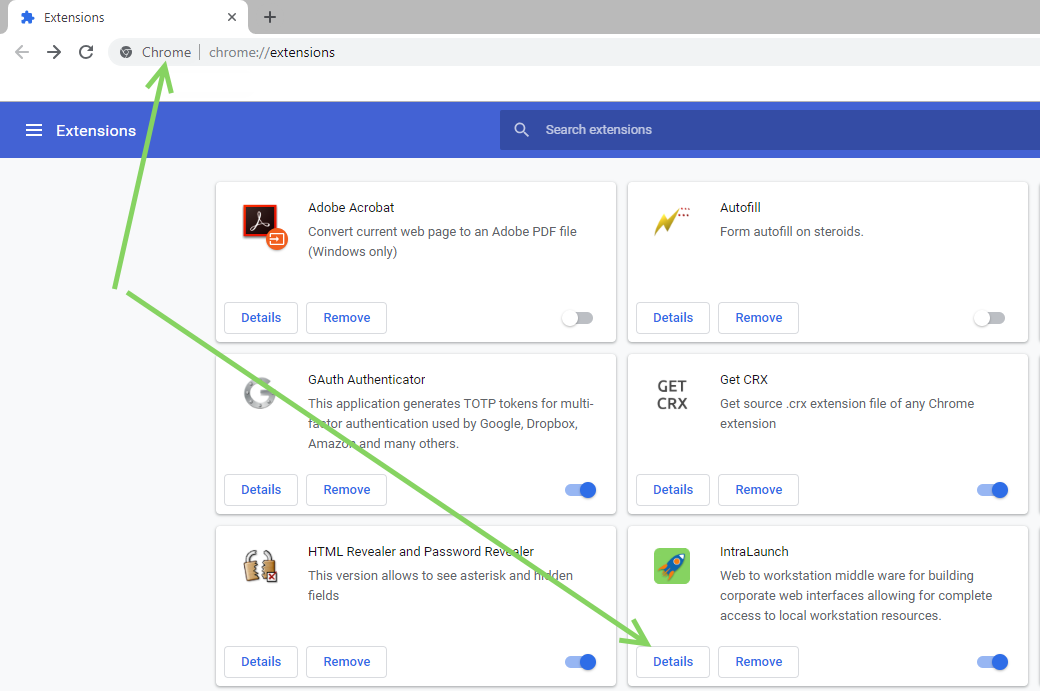
Task: Remove the Autofill extension
Action: 758,318
